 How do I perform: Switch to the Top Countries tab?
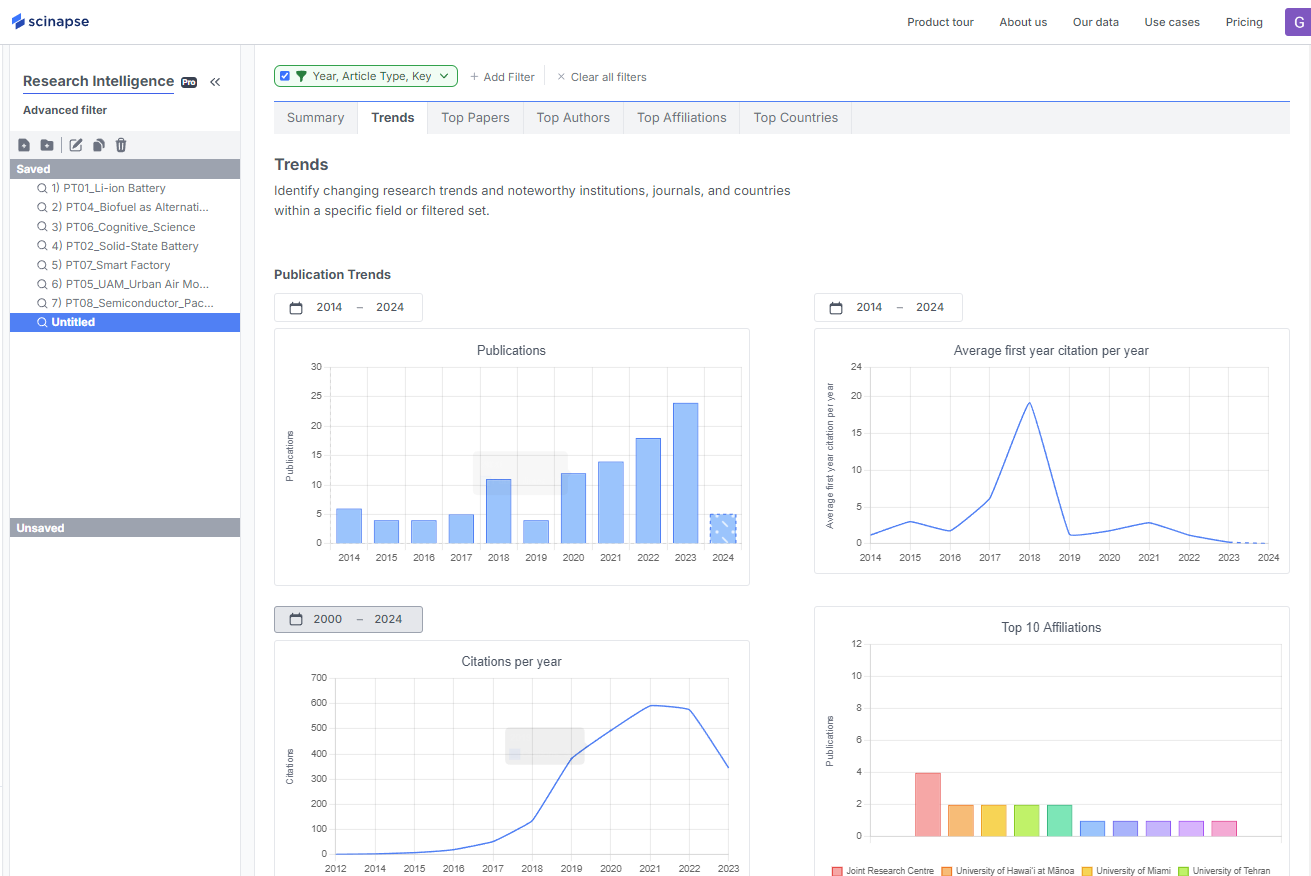[x=795, y=118]
